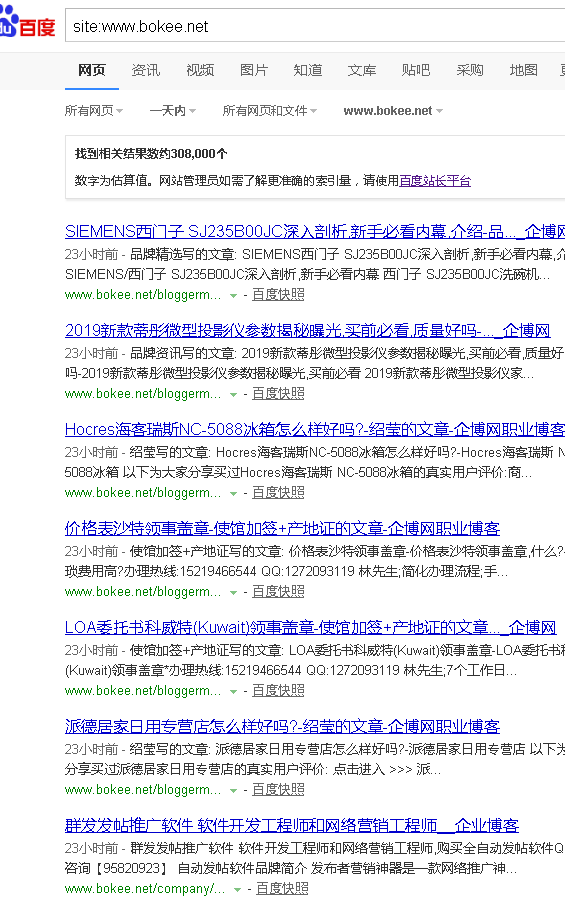Screen dimensions: 565x902
Task: Expand the 一天内 time filter dropdown
Action: tap(173, 110)
